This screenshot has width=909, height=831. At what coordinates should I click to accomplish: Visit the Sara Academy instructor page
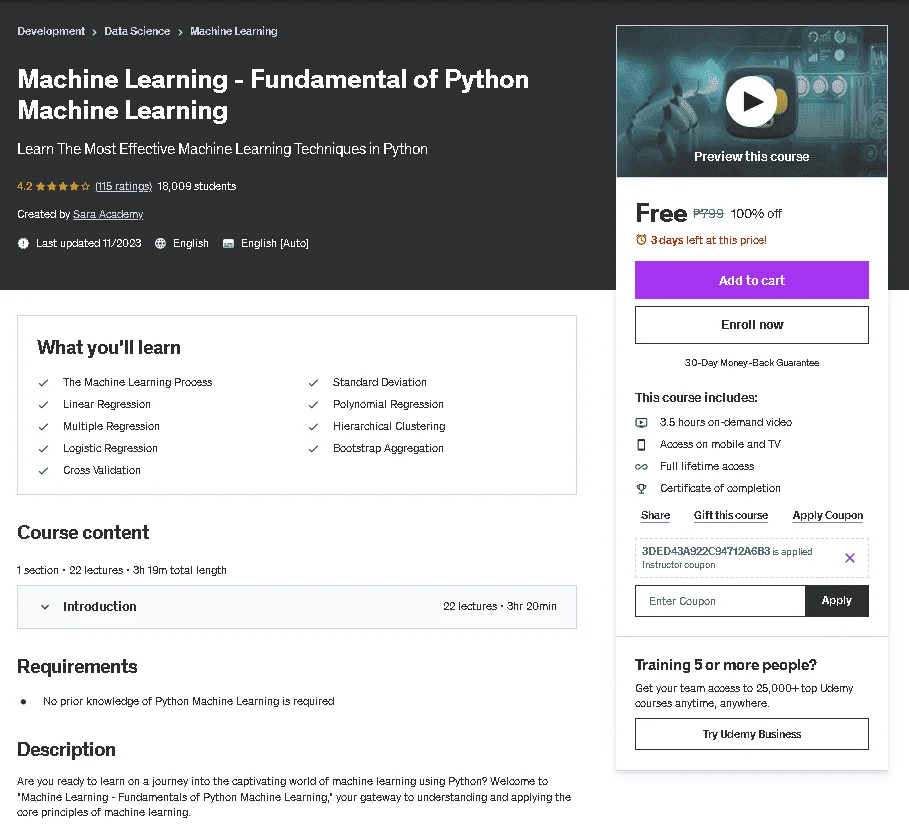(x=108, y=215)
